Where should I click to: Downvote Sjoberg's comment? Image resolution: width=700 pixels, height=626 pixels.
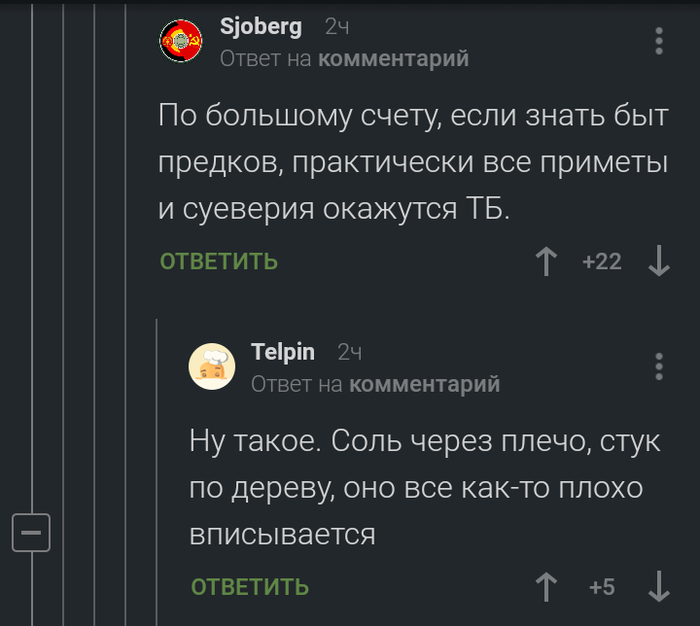click(658, 262)
